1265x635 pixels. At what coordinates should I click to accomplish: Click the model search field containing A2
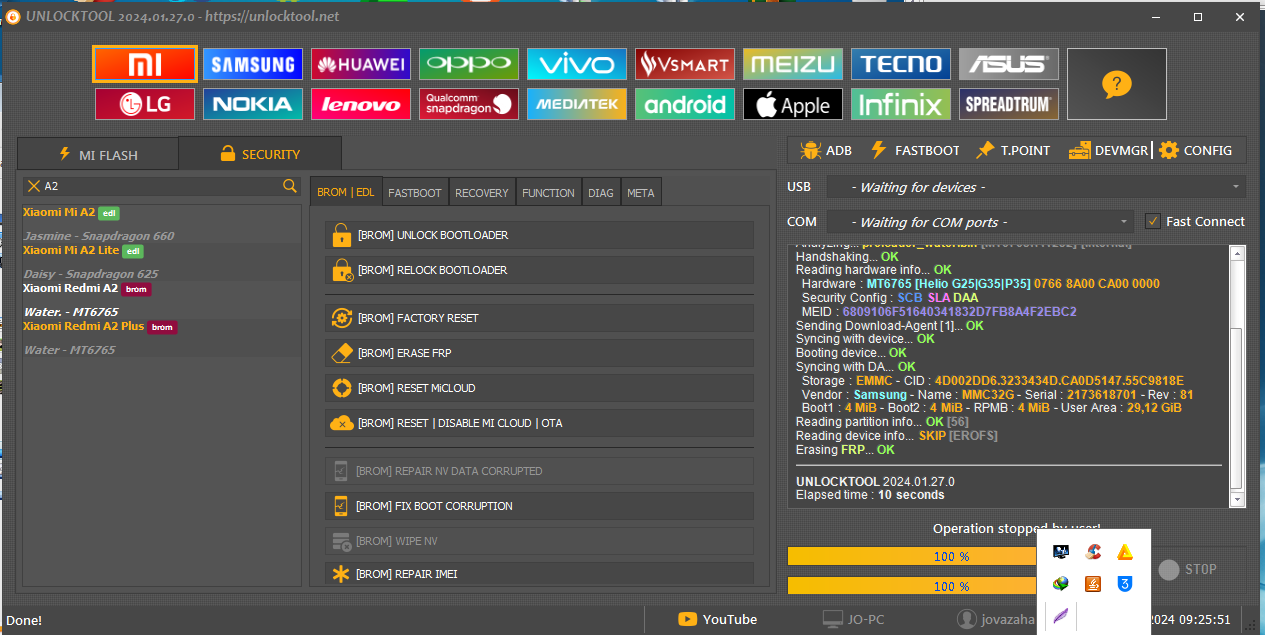(161, 185)
